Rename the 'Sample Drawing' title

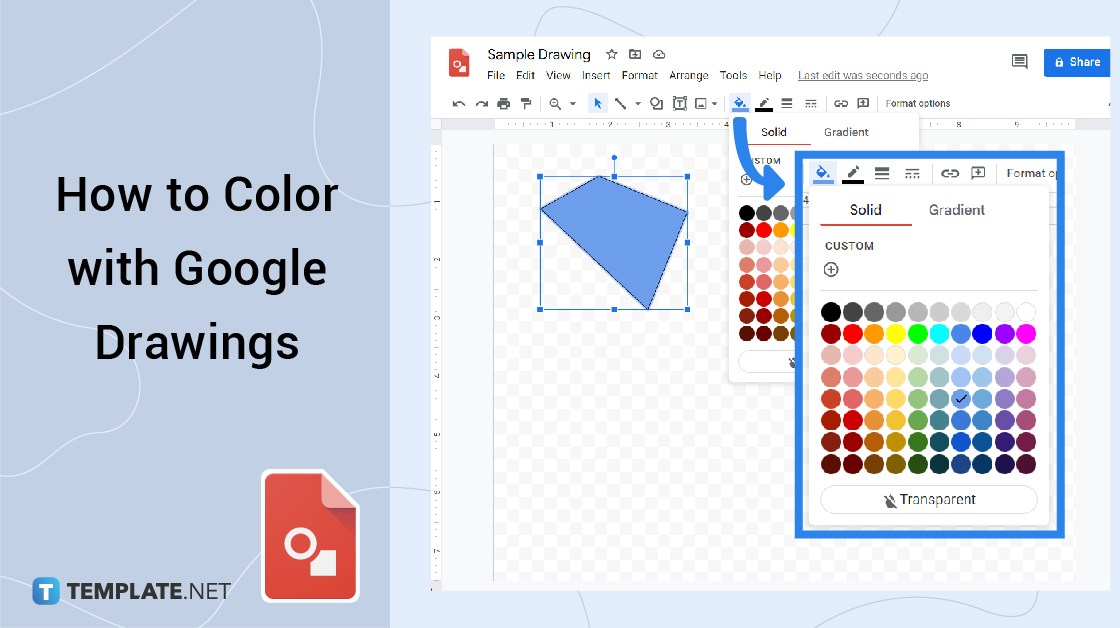(539, 54)
